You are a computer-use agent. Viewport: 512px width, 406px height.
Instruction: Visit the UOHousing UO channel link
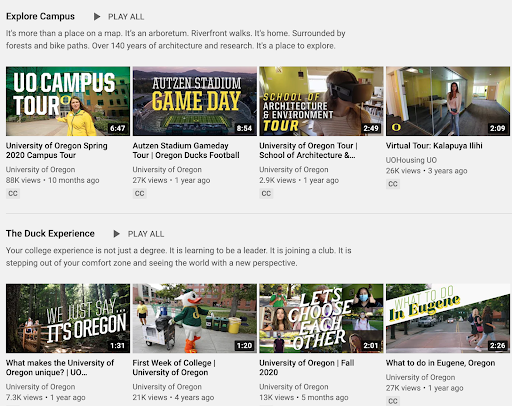click(411, 160)
